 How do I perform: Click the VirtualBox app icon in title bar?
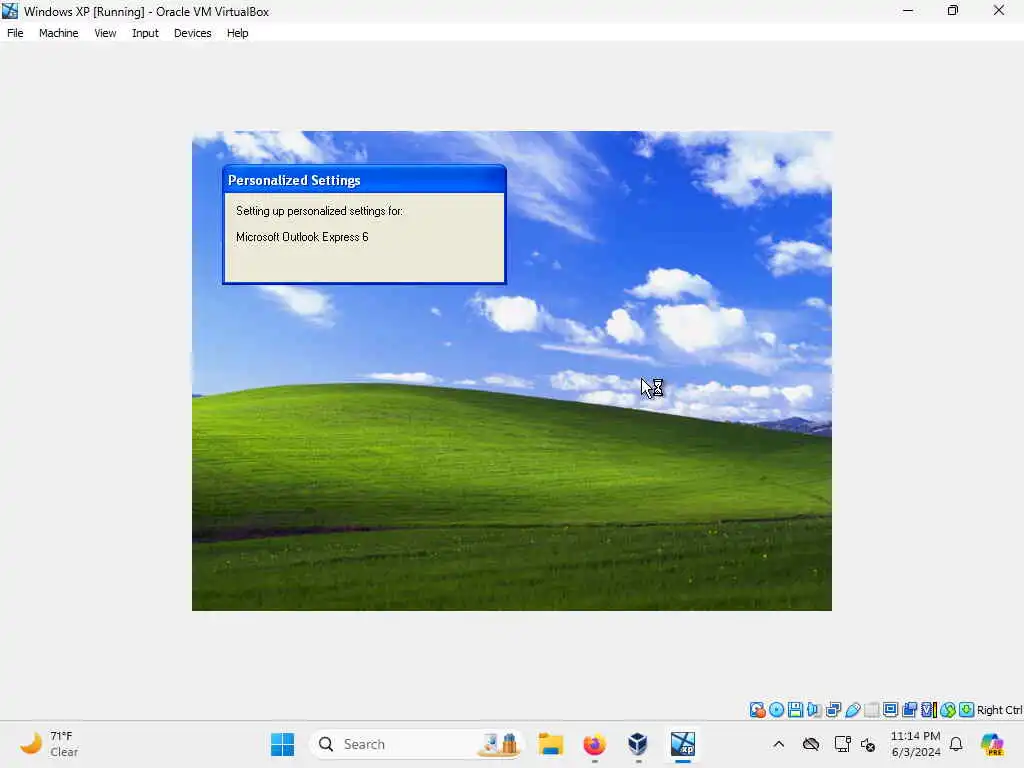click(x=10, y=11)
